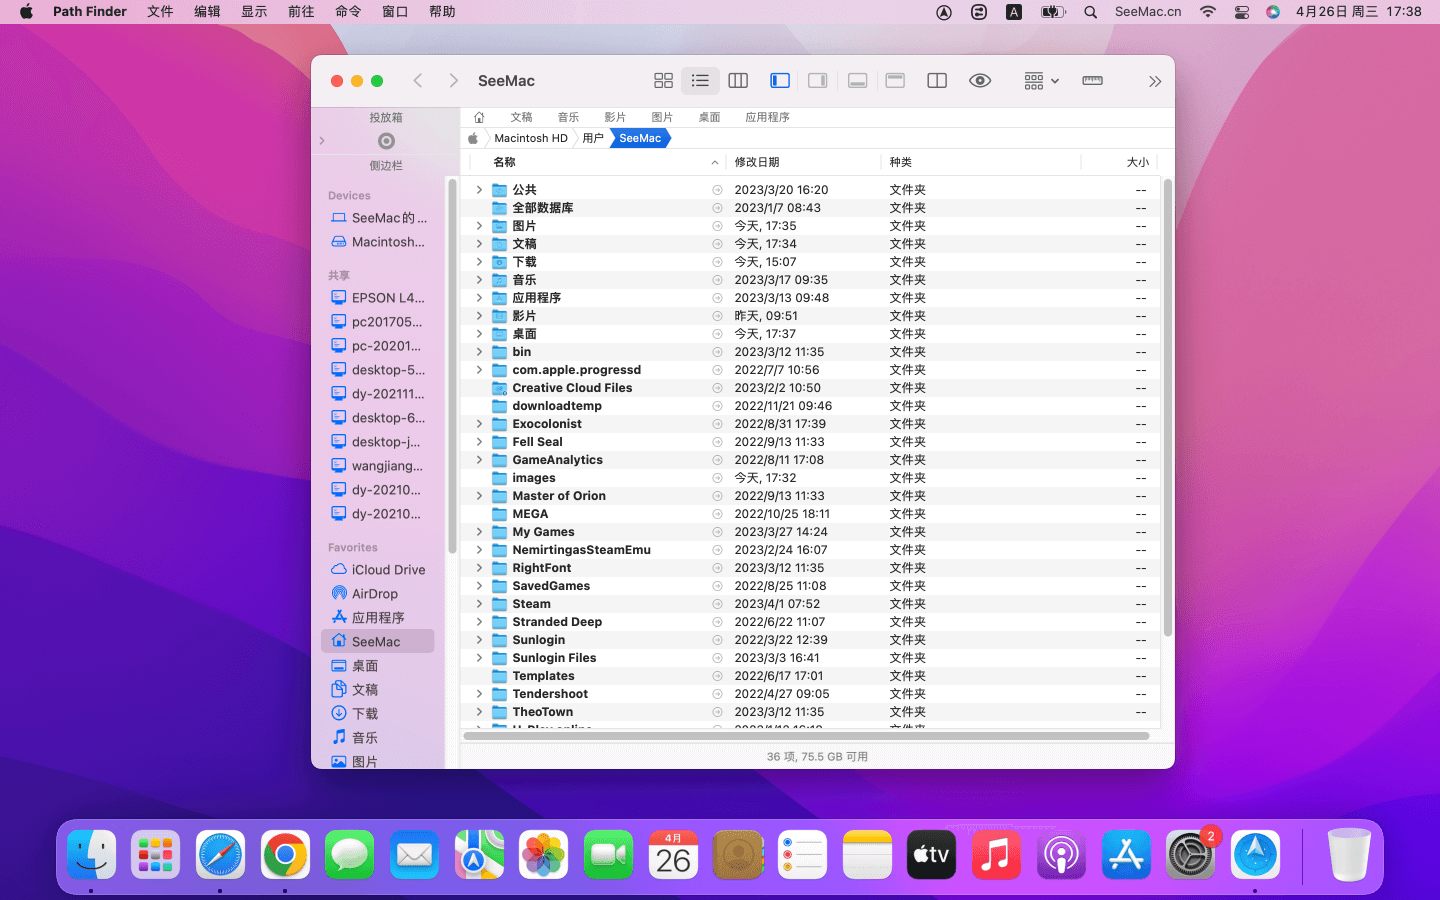Click the file list horizontal scrollbar
This screenshot has height=900, width=1440.
[x=806, y=736]
